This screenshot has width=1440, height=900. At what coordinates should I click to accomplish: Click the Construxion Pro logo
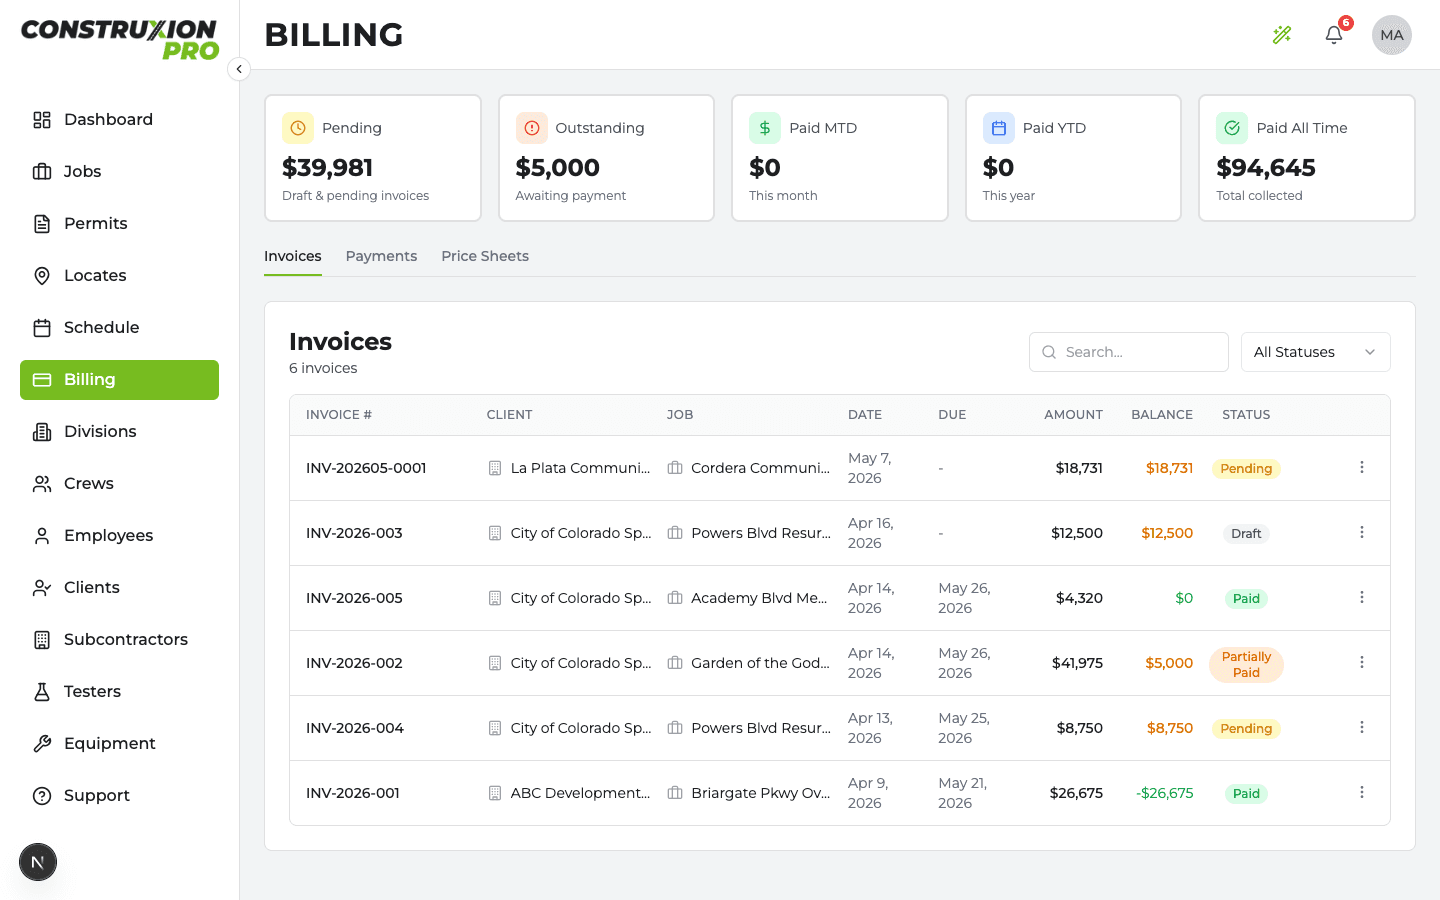120,40
